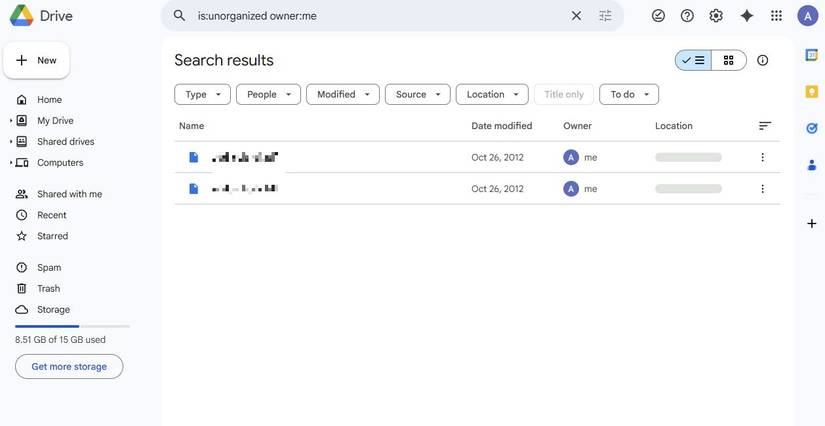Open advanced search options sliders icon
The height and width of the screenshot is (426, 825).
coord(606,16)
